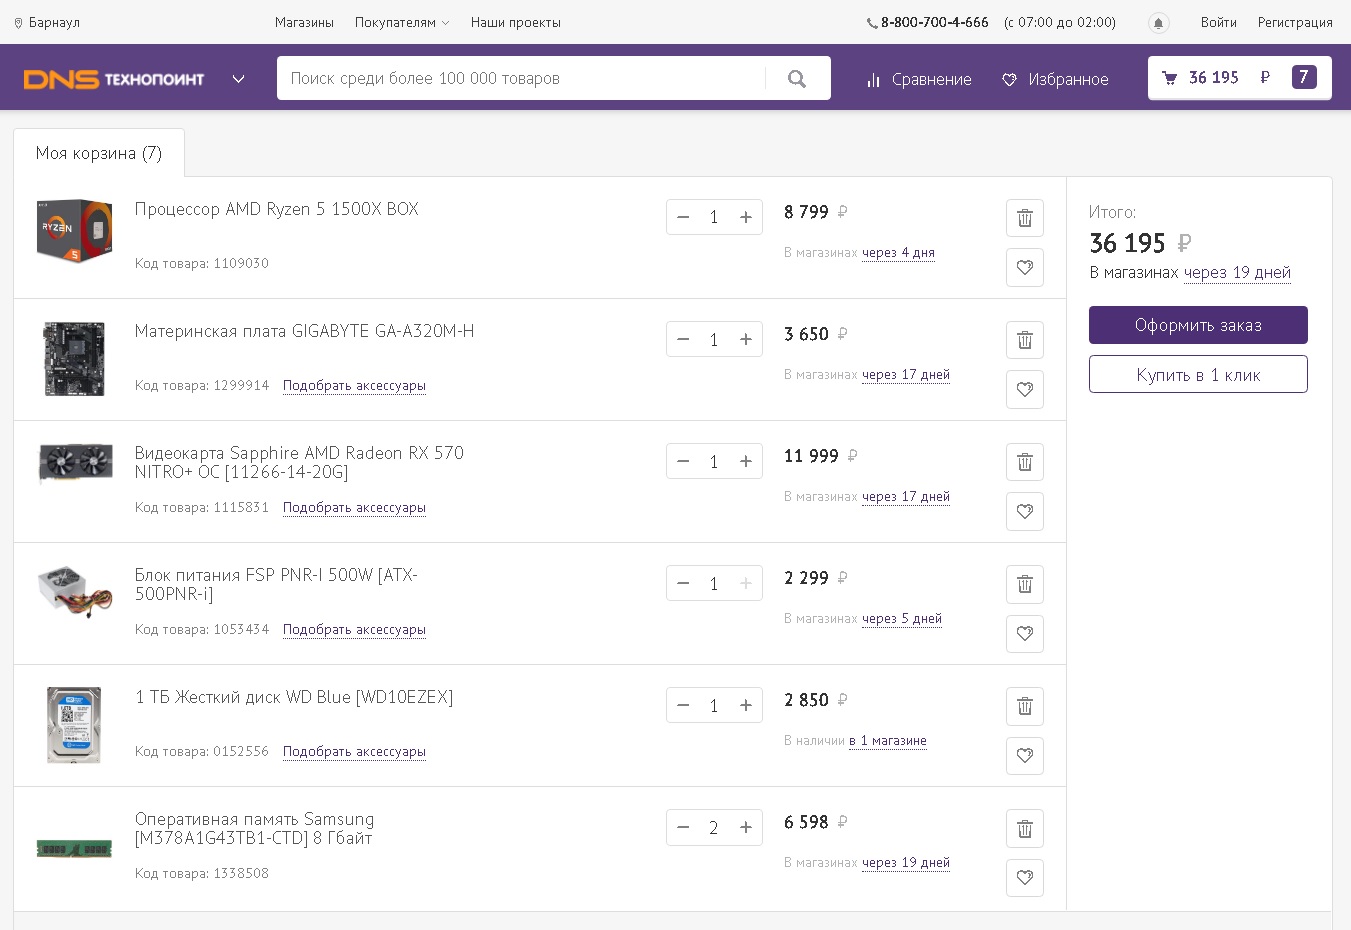1351x930 pixels.
Task: Trash the FSP power supply item
Action: 1024,584
